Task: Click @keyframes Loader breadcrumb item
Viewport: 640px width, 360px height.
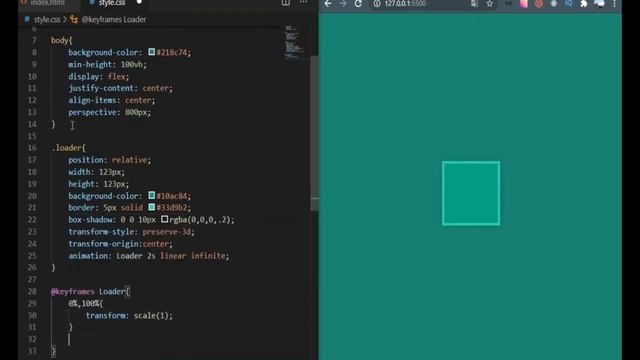Action: click(113, 19)
